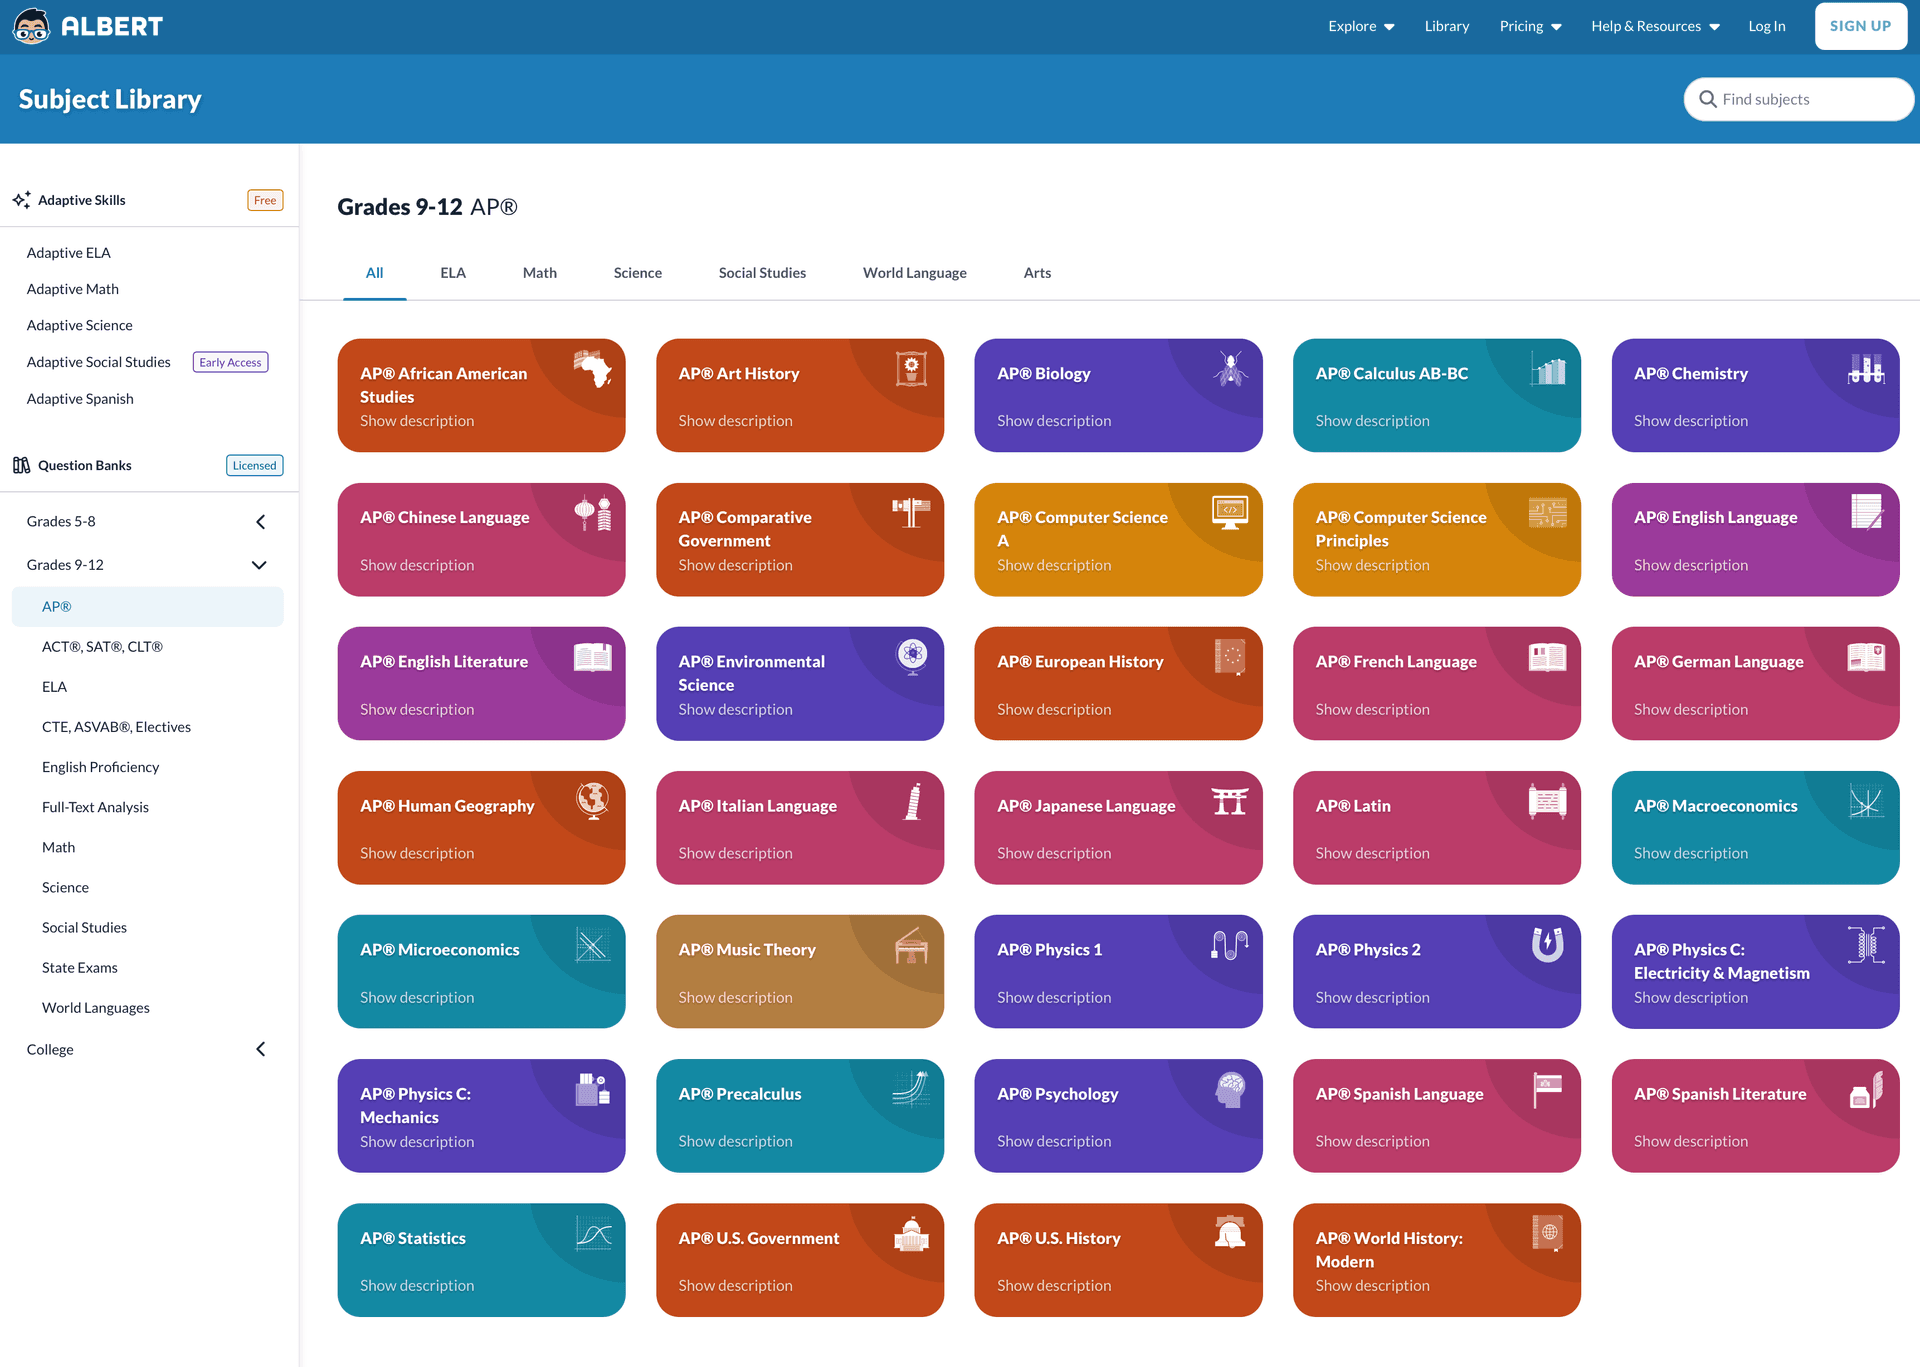Collapse the Grades 9-12 section chevron
Screen dimensions: 1920x1367
259,565
